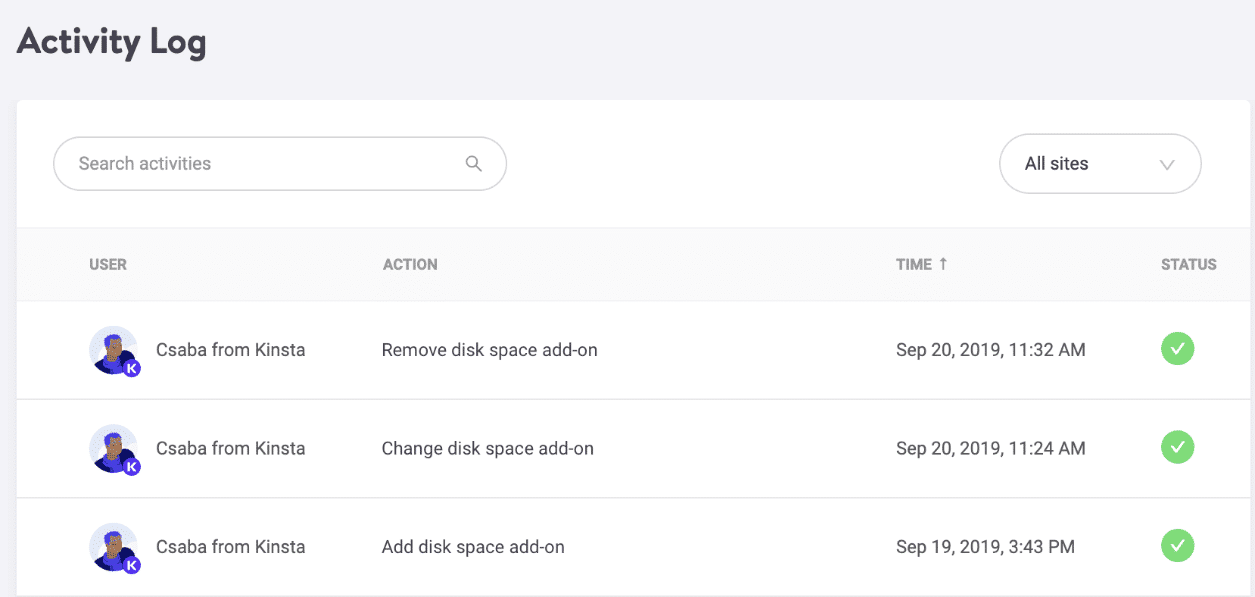Viewport: 1255px width, 597px height.
Task: Sort by the TIME column header
Action: pos(921,265)
